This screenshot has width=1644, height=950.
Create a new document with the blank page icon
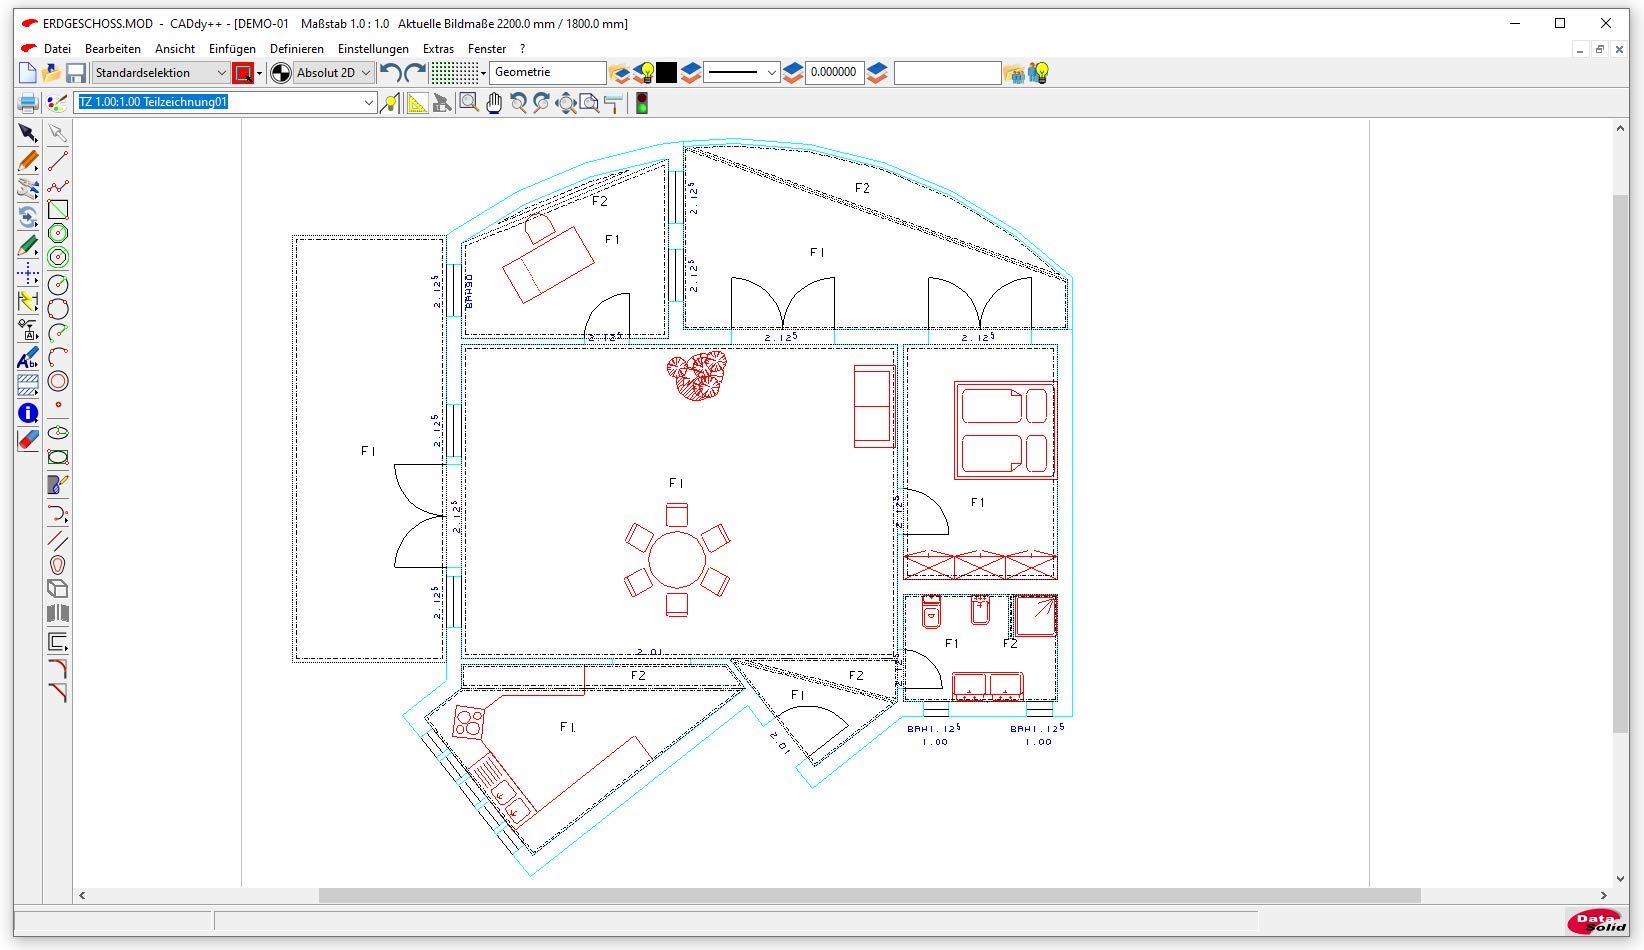[x=27, y=73]
